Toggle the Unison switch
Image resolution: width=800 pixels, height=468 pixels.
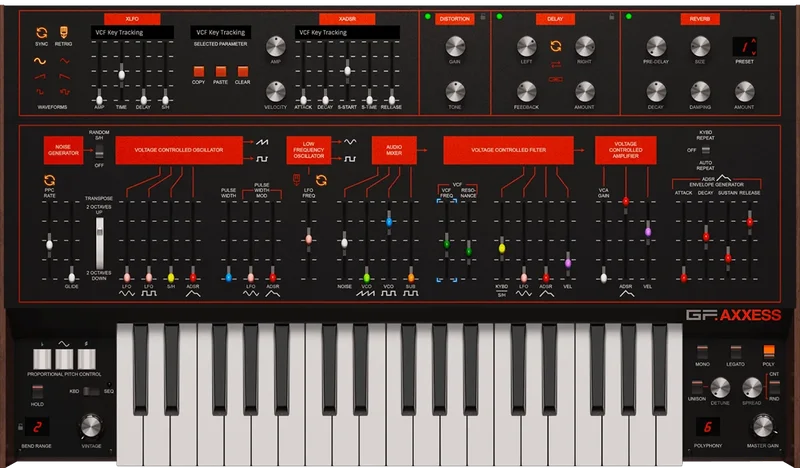(x=697, y=387)
